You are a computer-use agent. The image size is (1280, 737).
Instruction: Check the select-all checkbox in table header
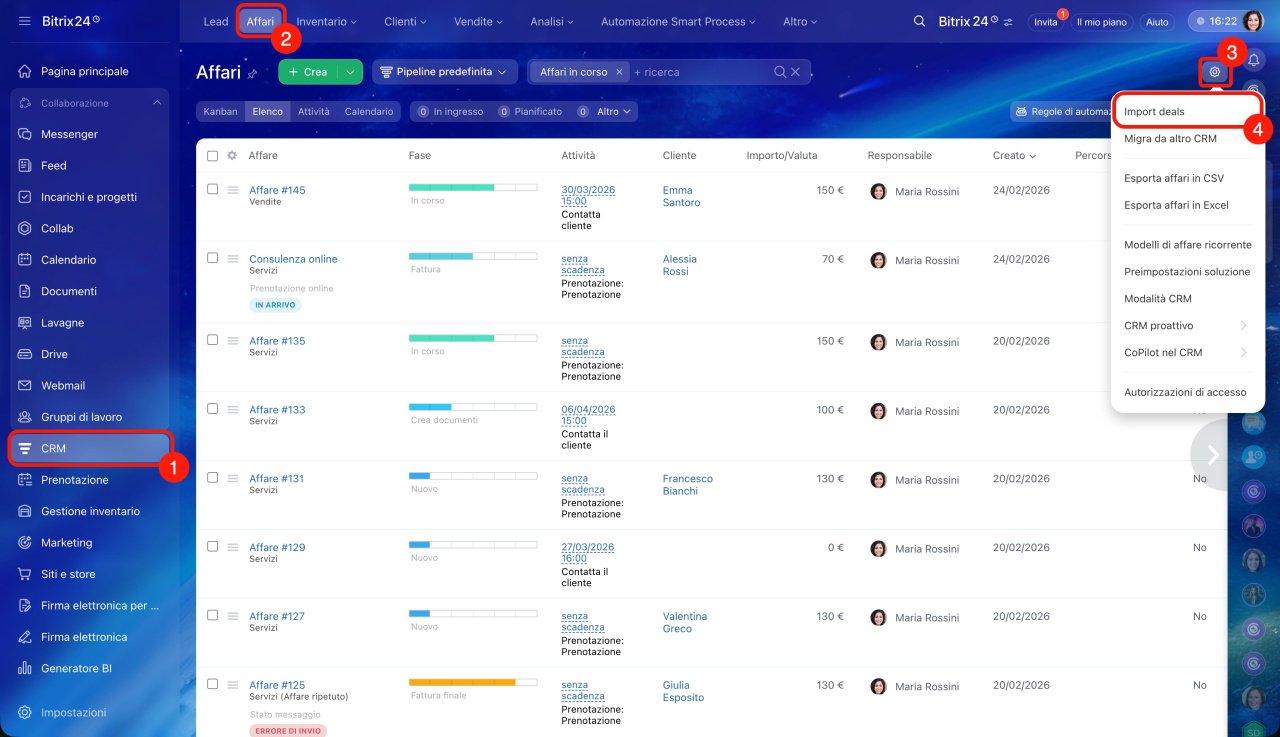coord(212,156)
